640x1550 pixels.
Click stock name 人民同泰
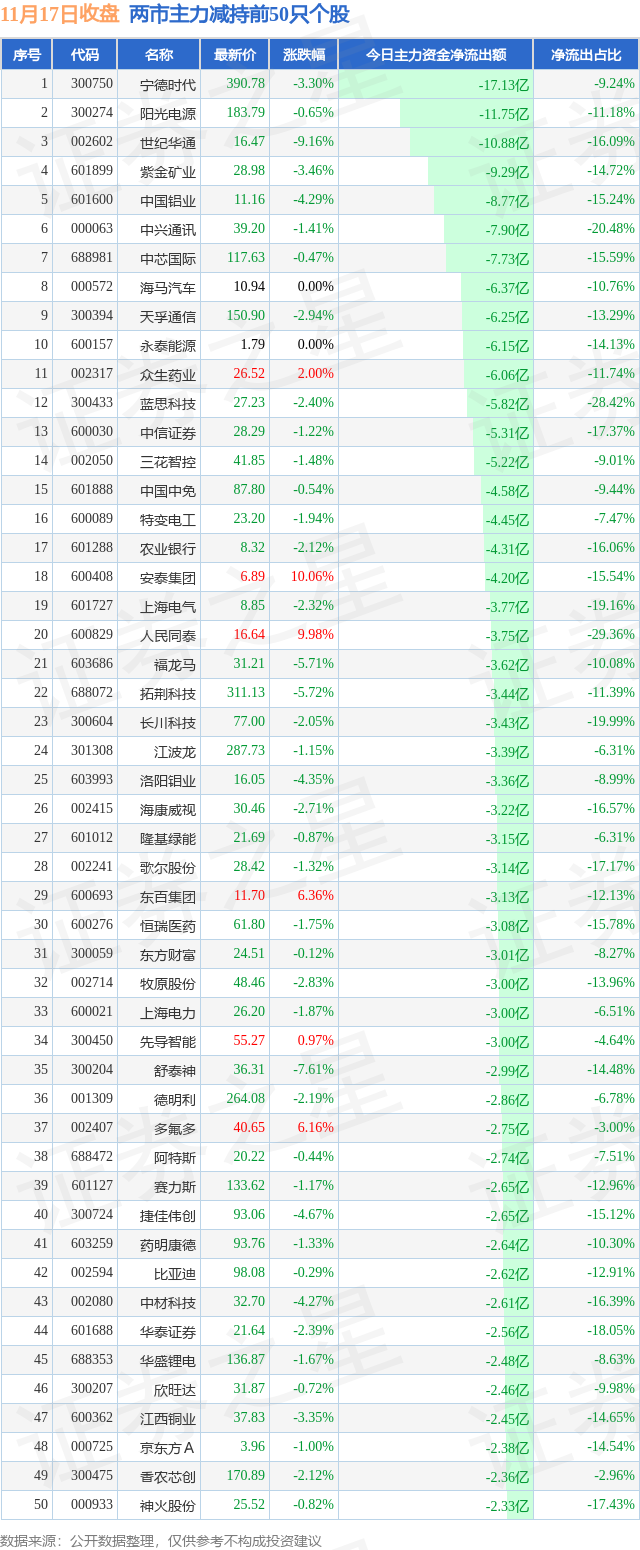[x=168, y=635]
